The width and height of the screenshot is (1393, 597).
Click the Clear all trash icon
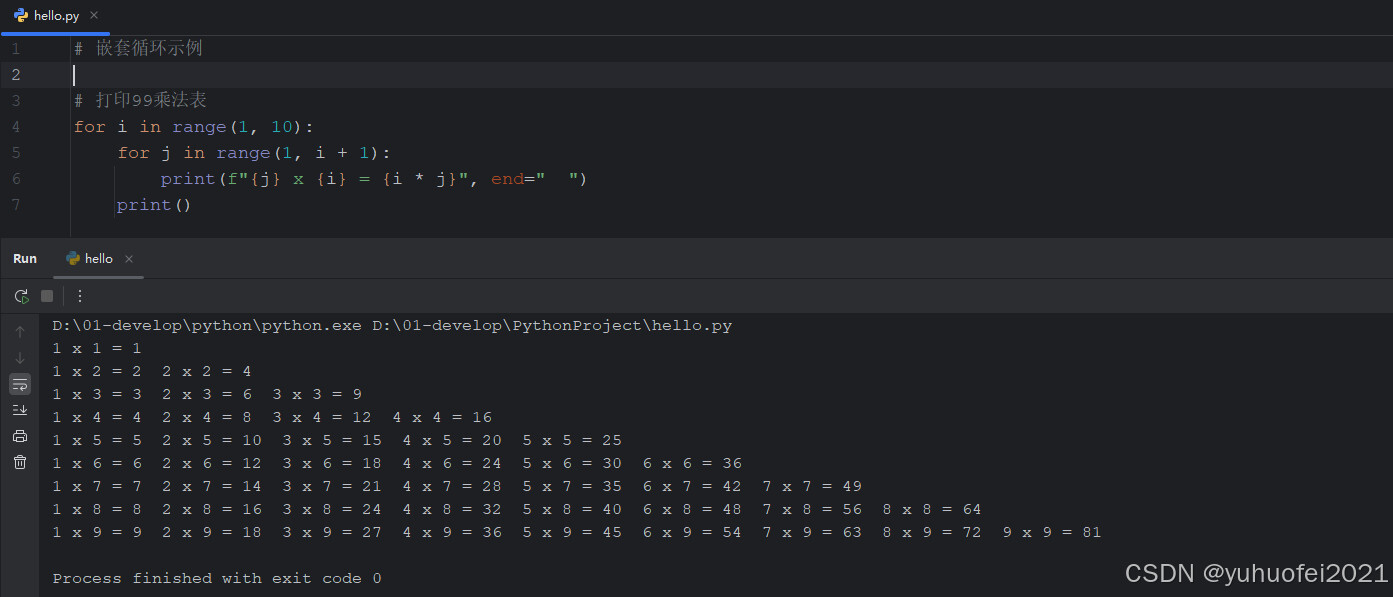click(x=20, y=462)
